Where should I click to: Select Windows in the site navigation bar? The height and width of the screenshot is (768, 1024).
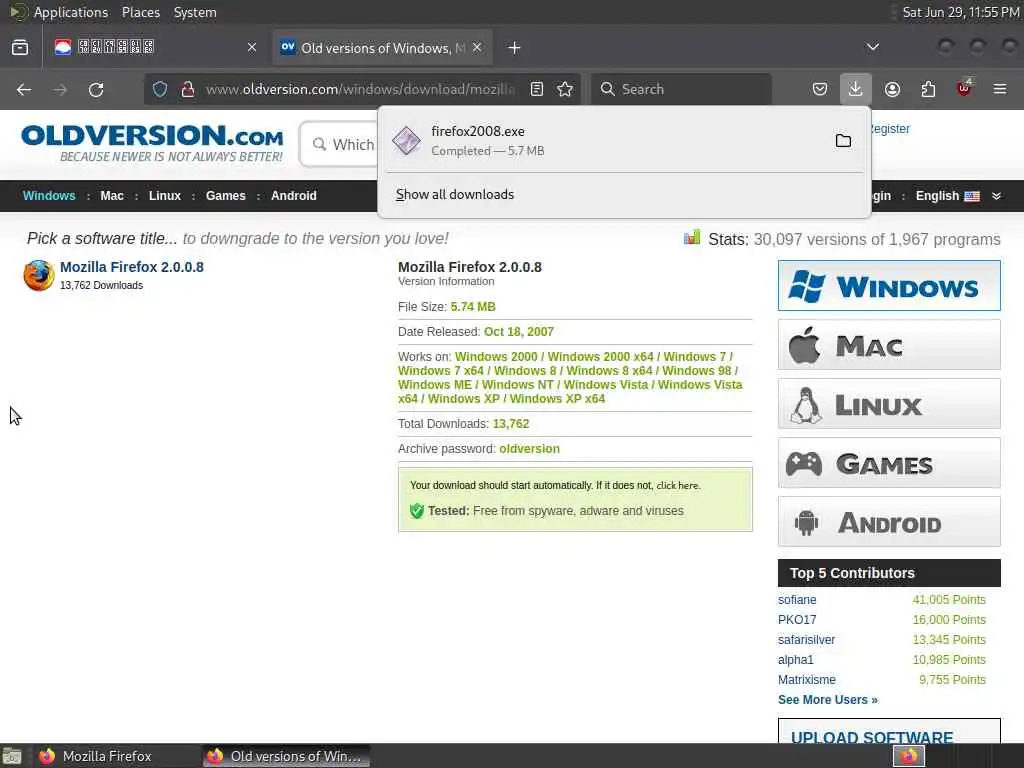click(x=49, y=196)
